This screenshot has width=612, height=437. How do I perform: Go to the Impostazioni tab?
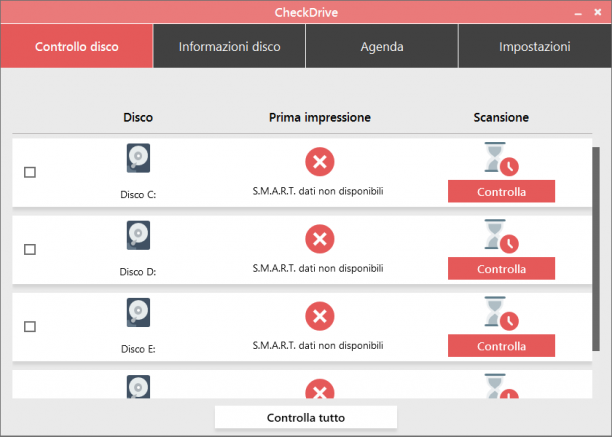pyautogui.click(x=535, y=46)
